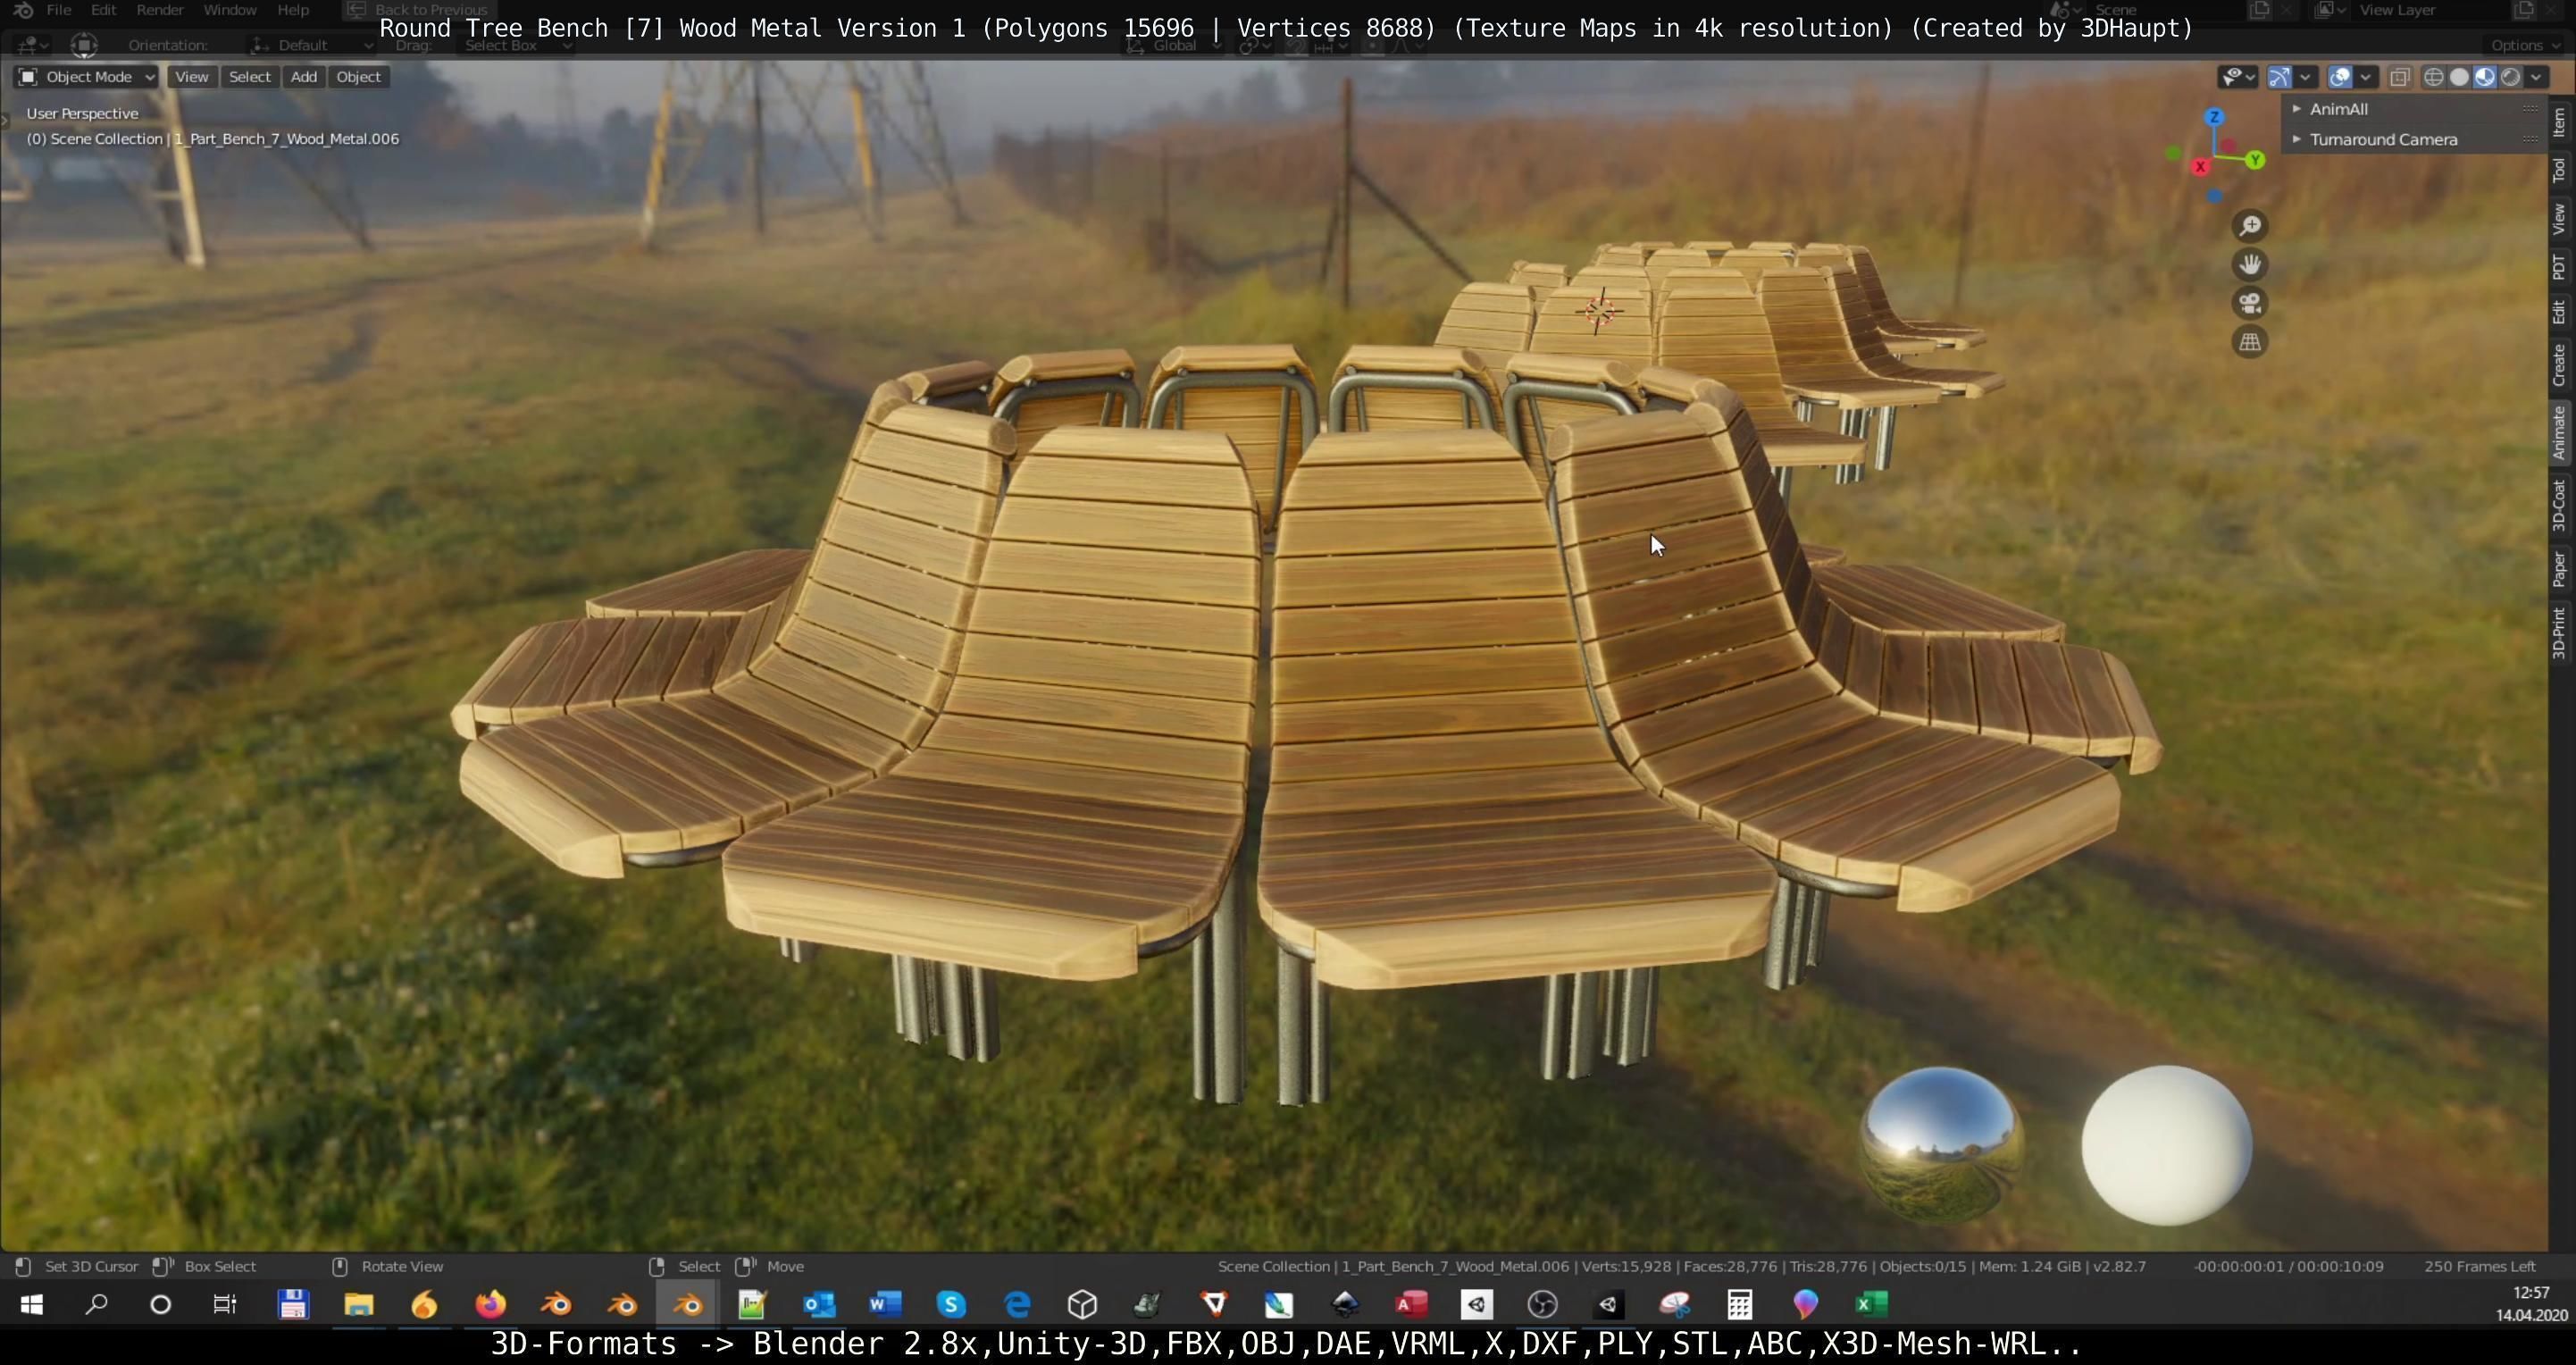Click the green Y axis gizmo ball
Image resolution: width=2576 pixels, height=1365 pixels.
point(2255,160)
